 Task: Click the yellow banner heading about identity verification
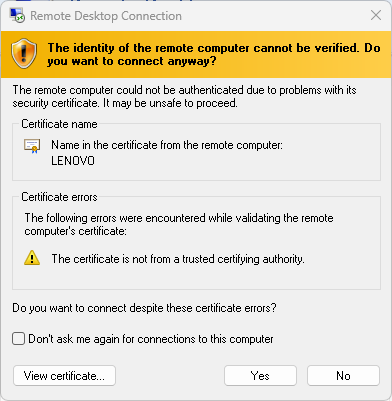(214, 54)
